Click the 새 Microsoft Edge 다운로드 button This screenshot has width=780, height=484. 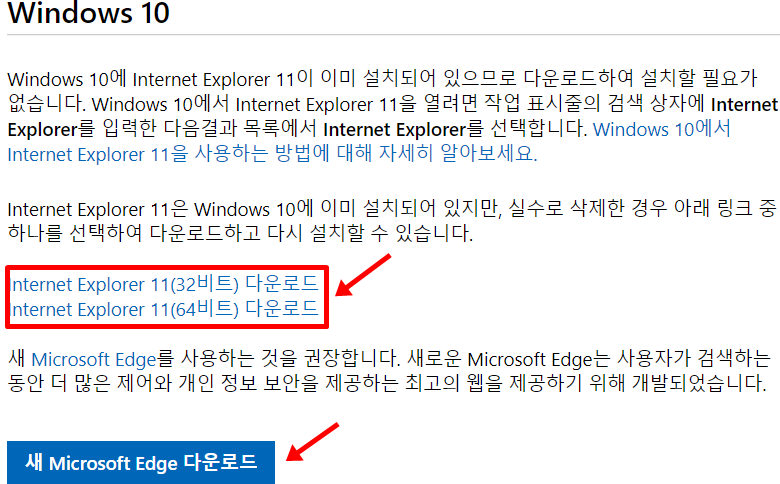pyautogui.click(x=141, y=463)
